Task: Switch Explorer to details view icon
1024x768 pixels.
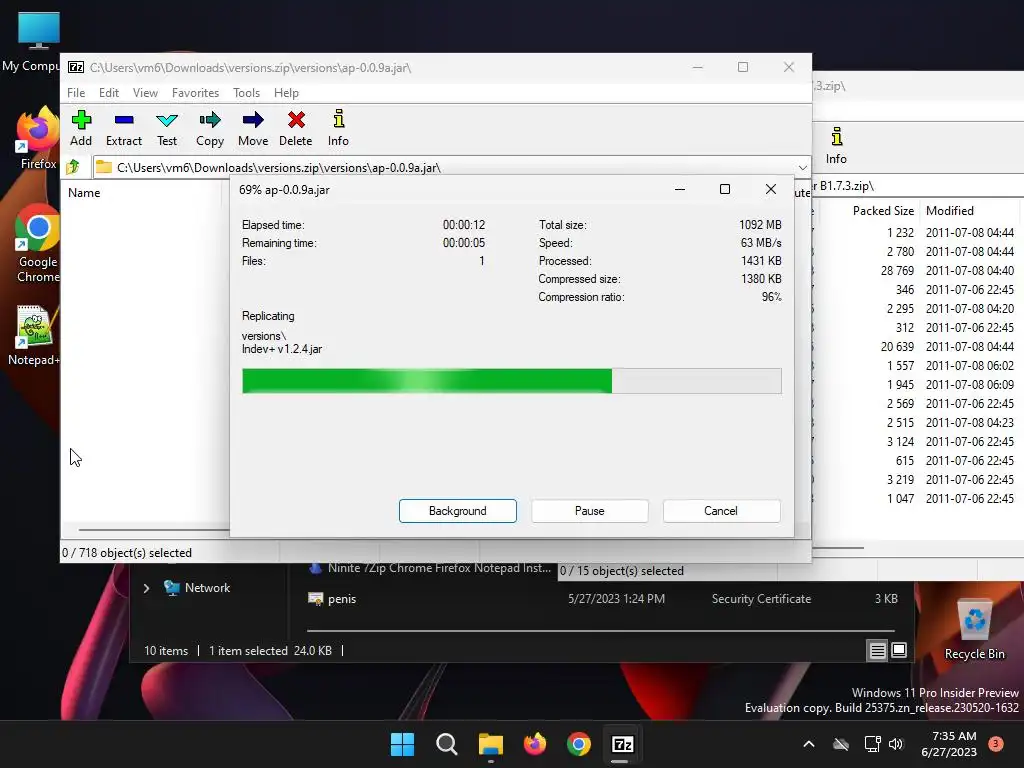Action: pyautogui.click(x=877, y=650)
